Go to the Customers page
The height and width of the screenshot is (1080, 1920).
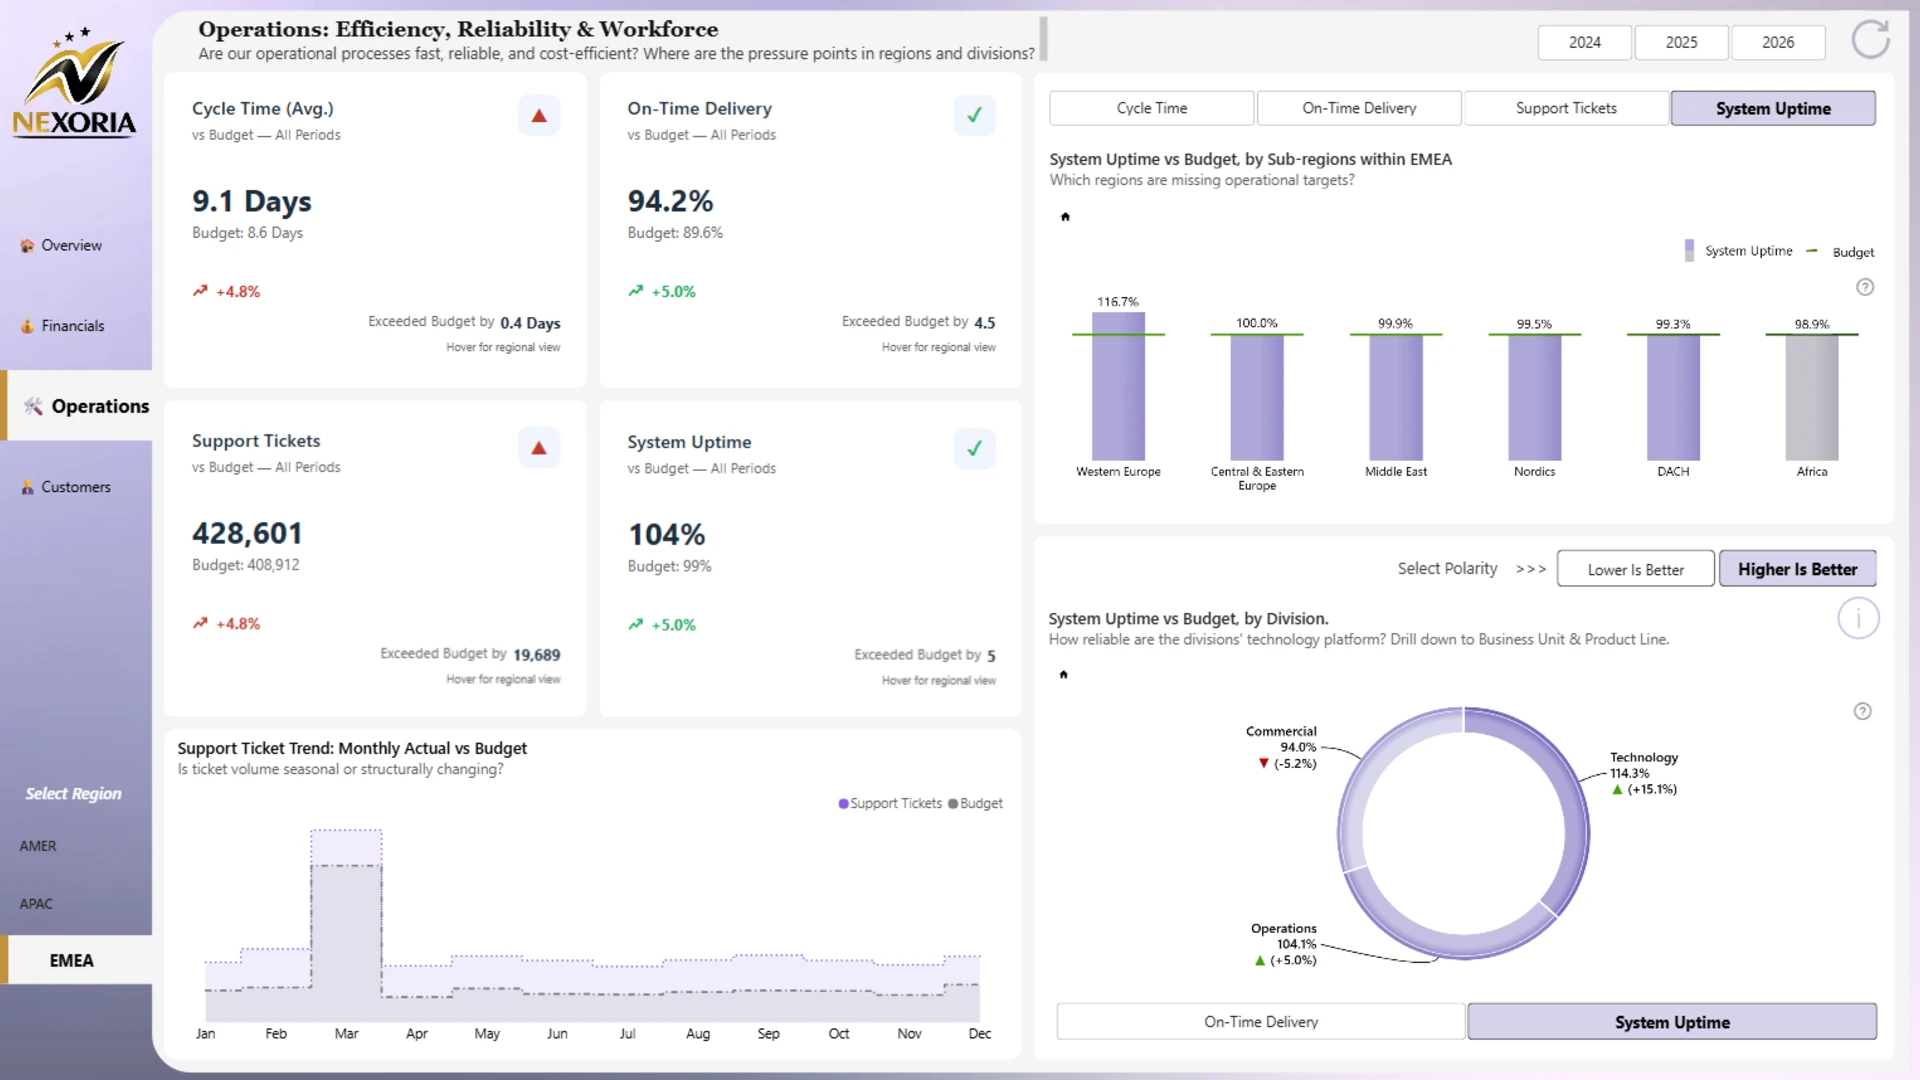pos(75,487)
